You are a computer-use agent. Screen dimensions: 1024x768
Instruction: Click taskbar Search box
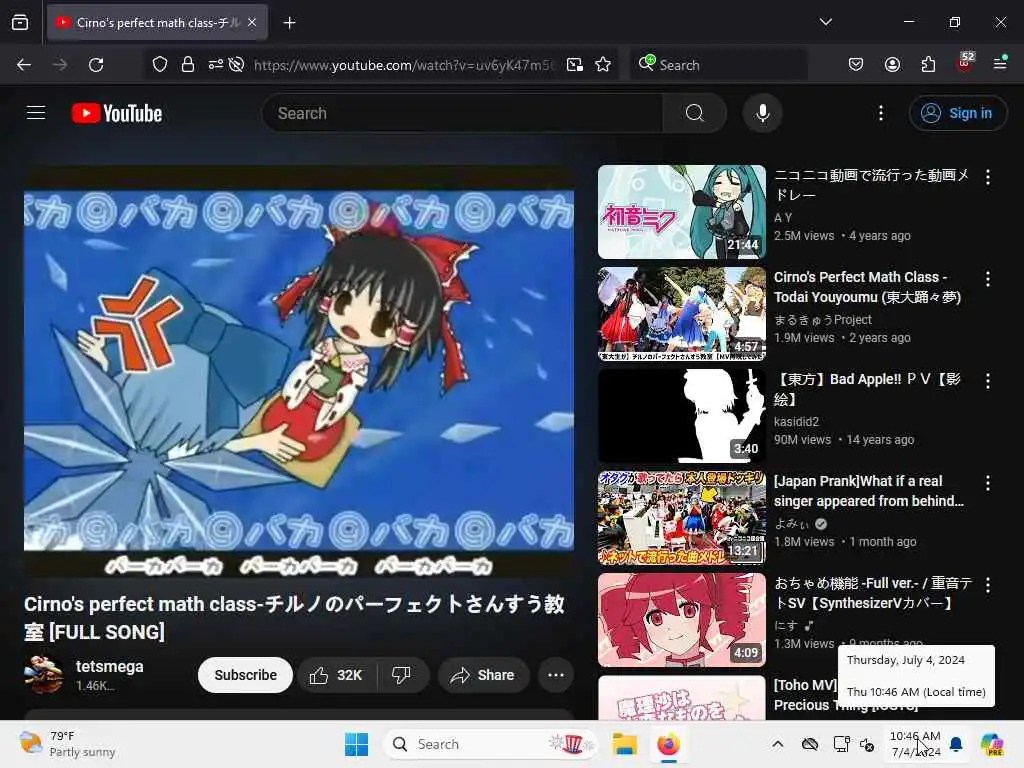click(x=490, y=744)
